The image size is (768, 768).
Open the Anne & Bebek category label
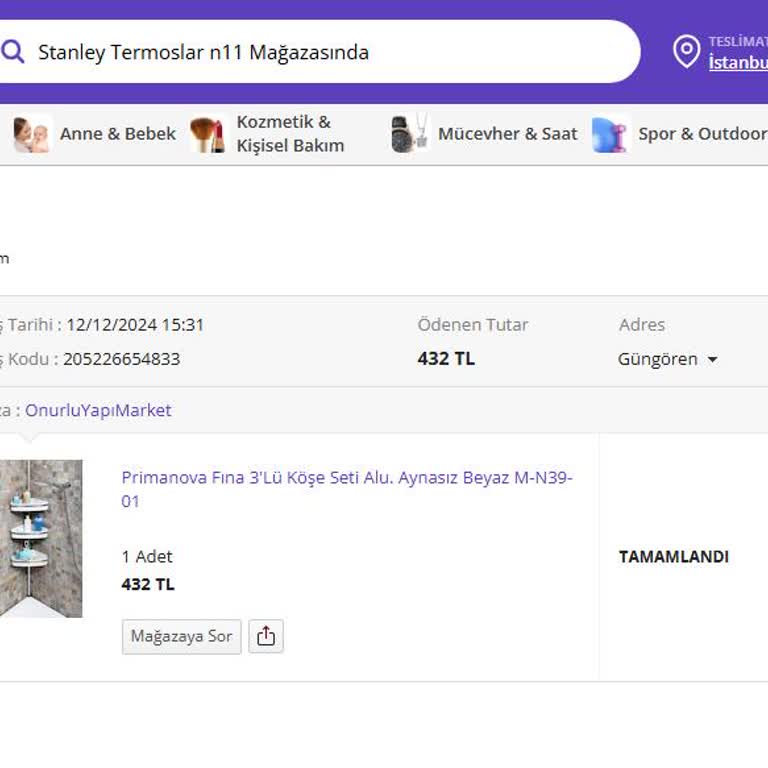pos(117,134)
